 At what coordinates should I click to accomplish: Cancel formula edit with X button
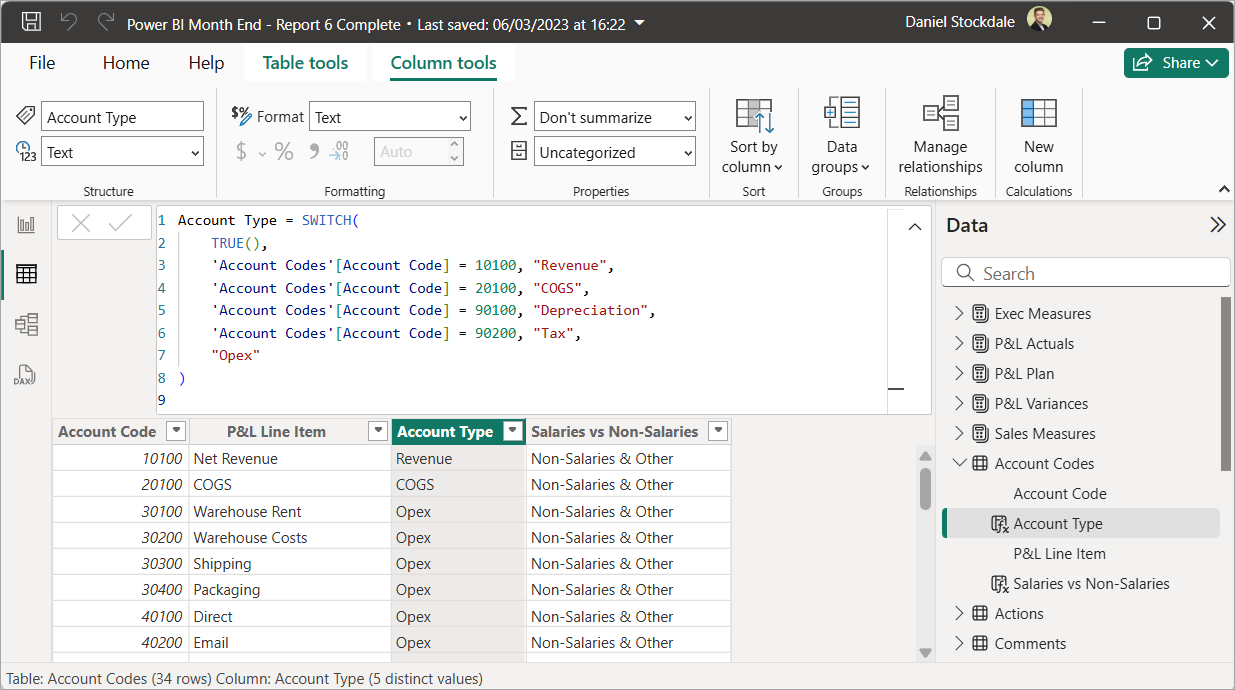[x=81, y=223]
